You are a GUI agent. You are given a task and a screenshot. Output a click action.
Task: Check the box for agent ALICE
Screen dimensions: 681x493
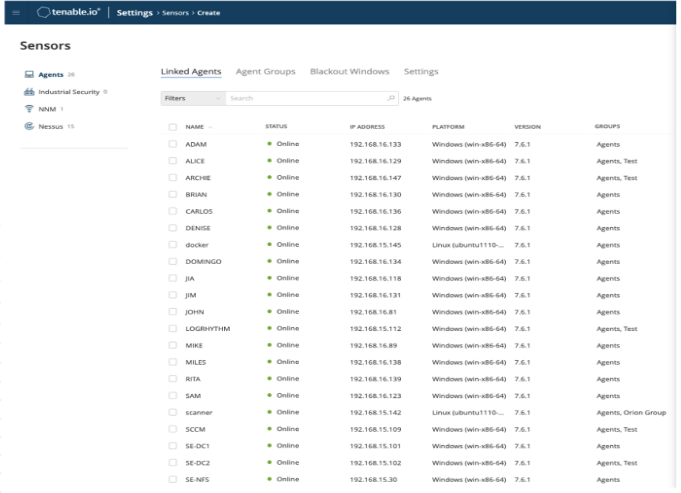click(x=173, y=161)
